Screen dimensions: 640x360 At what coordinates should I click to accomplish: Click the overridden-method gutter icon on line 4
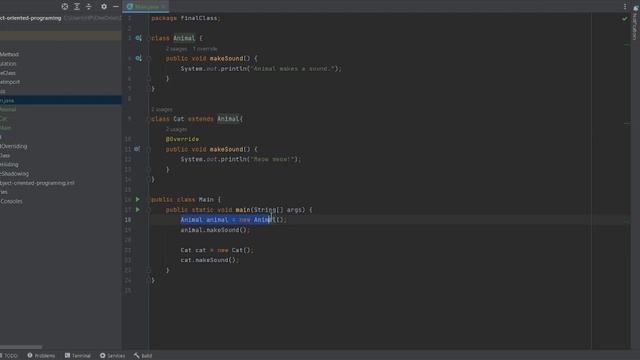coord(138,58)
